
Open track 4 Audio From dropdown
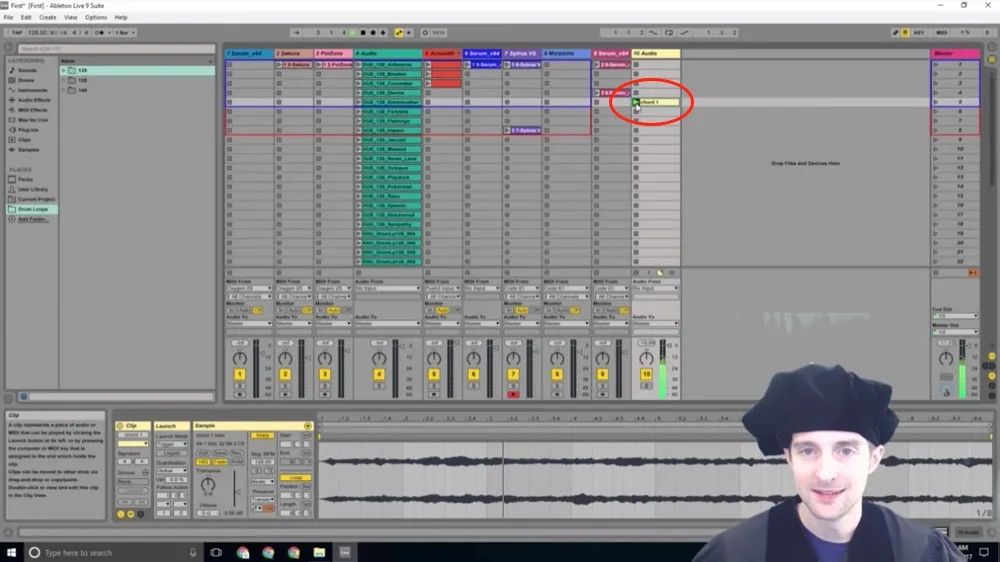pyautogui.click(x=386, y=288)
